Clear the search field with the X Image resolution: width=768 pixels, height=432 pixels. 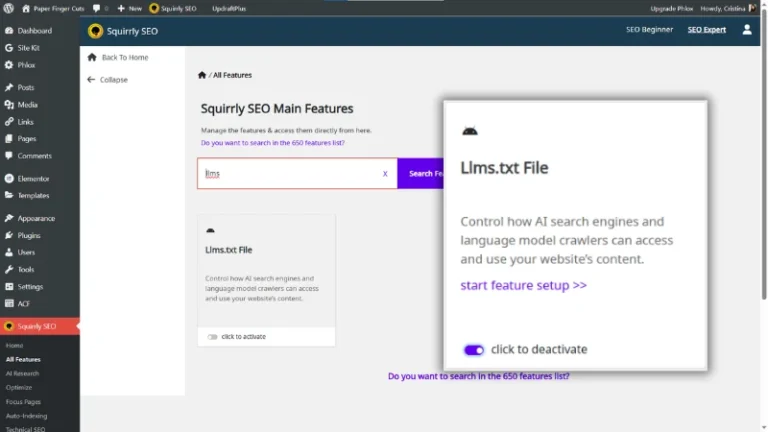385,173
